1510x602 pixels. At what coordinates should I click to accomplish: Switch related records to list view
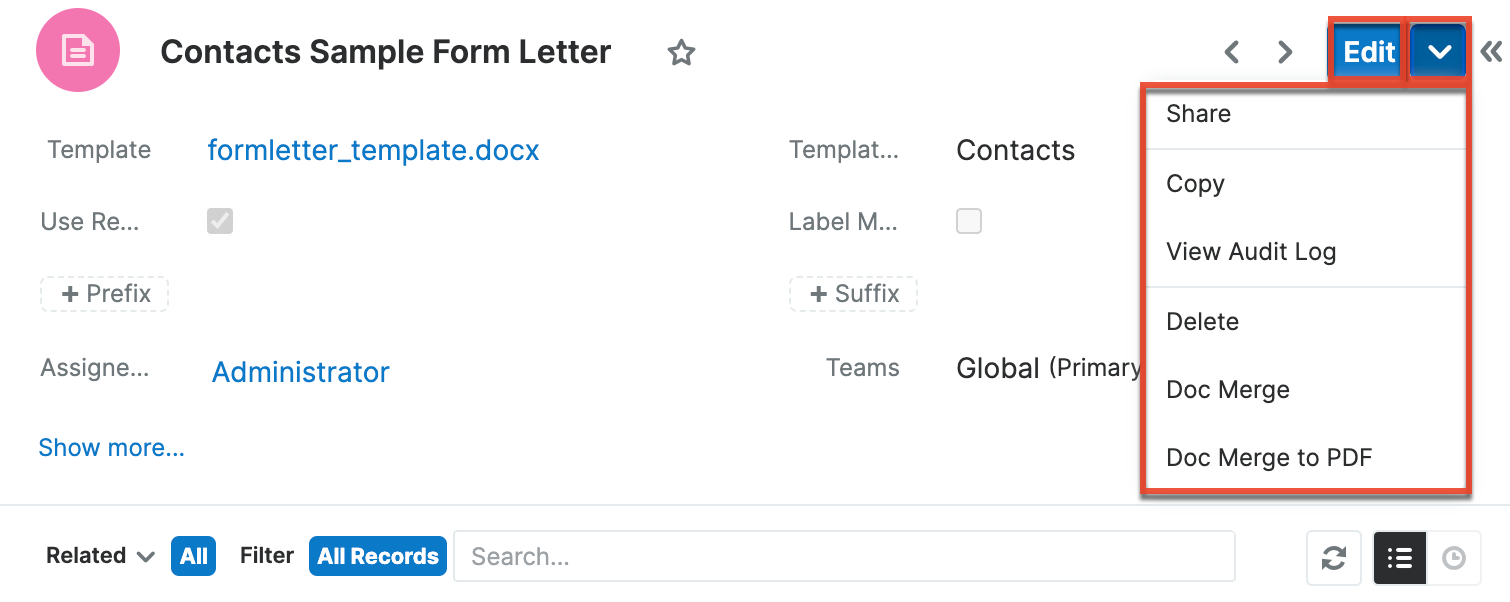(1399, 557)
